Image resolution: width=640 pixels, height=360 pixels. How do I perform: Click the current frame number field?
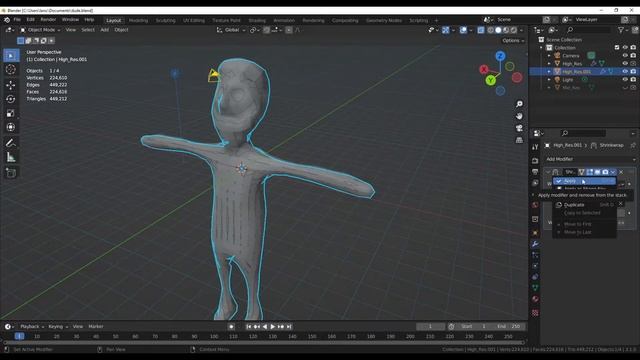(430, 327)
